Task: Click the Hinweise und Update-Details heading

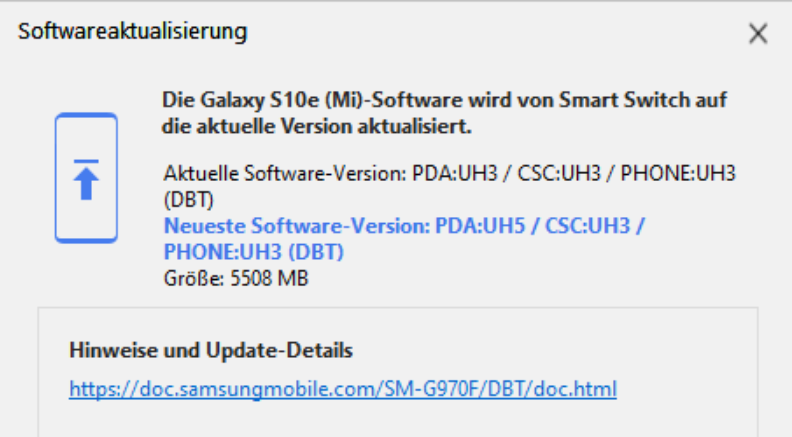Action: (x=211, y=350)
